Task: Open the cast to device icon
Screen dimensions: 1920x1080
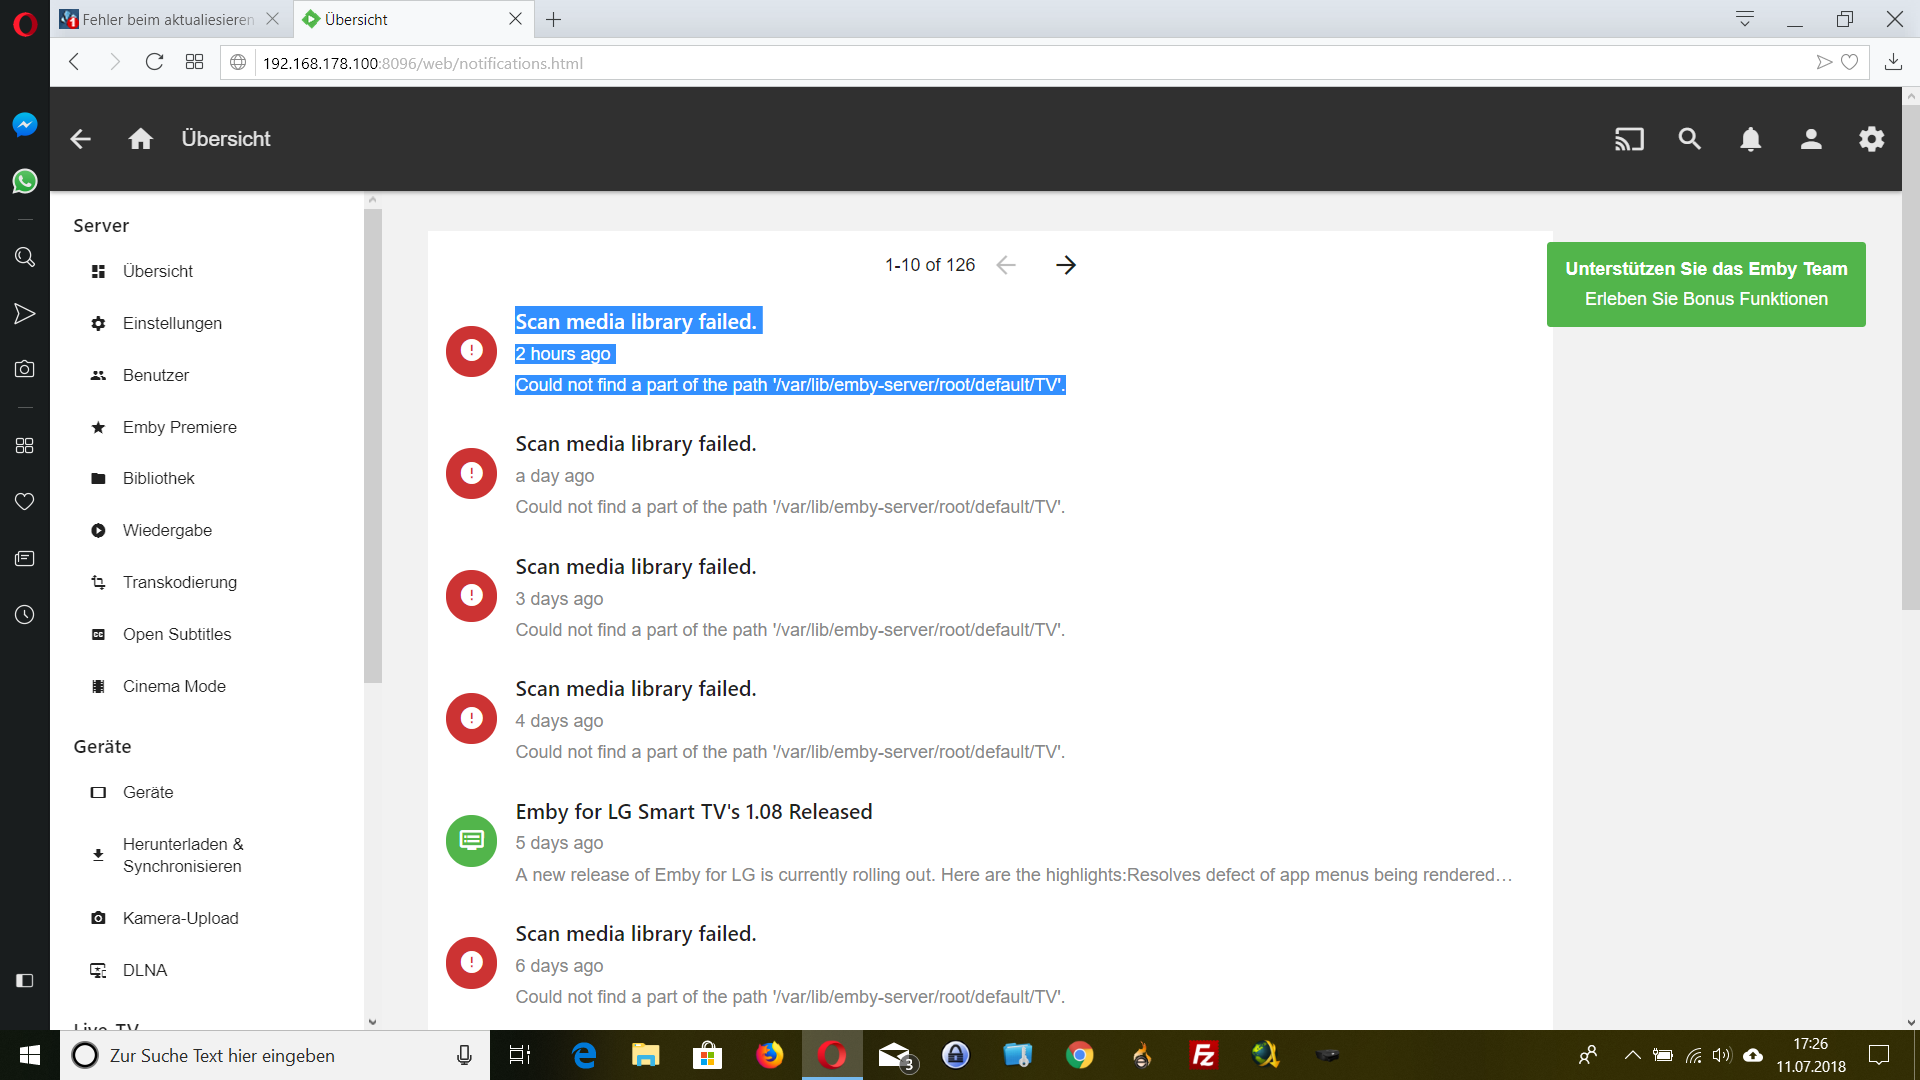Action: [1629, 139]
